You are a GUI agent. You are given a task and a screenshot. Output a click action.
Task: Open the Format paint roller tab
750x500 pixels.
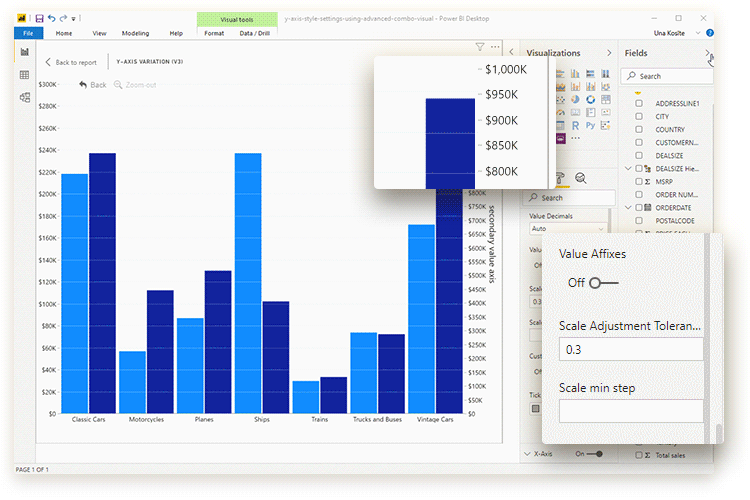tap(560, 178)
